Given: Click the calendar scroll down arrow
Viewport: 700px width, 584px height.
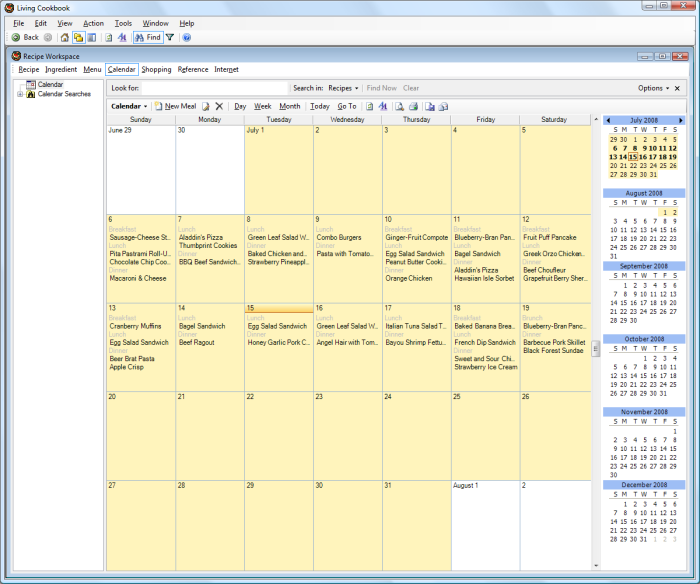Looking at the screenshot, I should click(596, 566).
